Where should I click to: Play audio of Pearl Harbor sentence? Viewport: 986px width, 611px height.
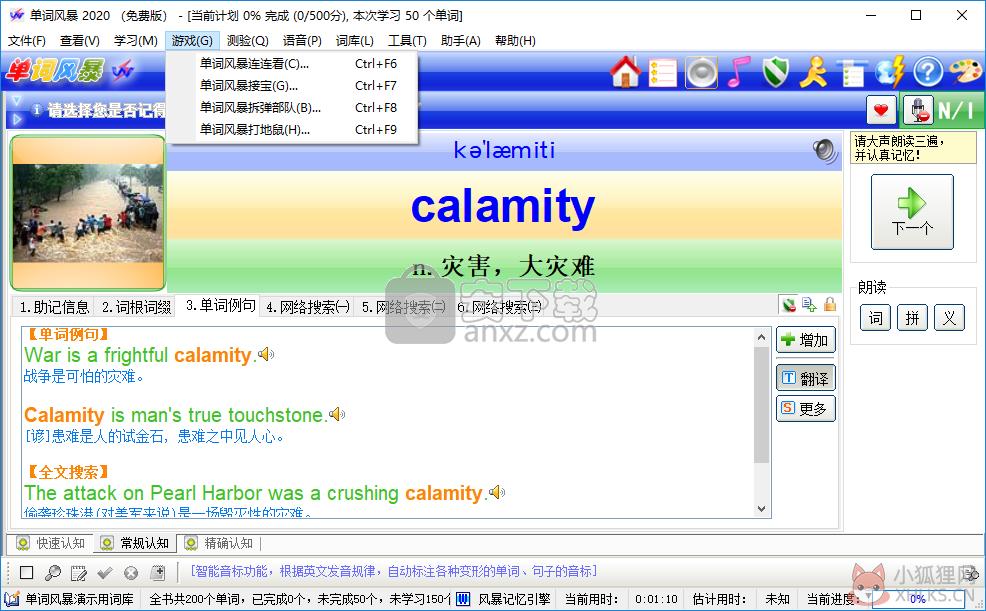tap(497, 492)
